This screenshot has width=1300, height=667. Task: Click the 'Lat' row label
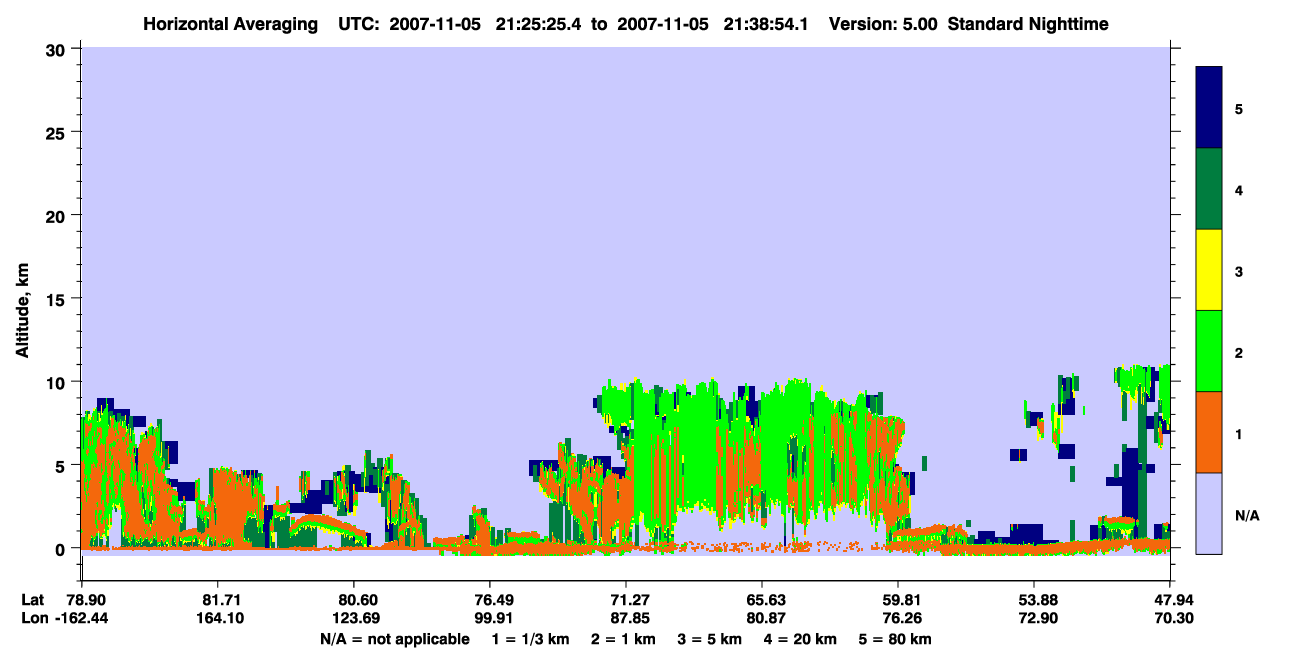point(32,600)
